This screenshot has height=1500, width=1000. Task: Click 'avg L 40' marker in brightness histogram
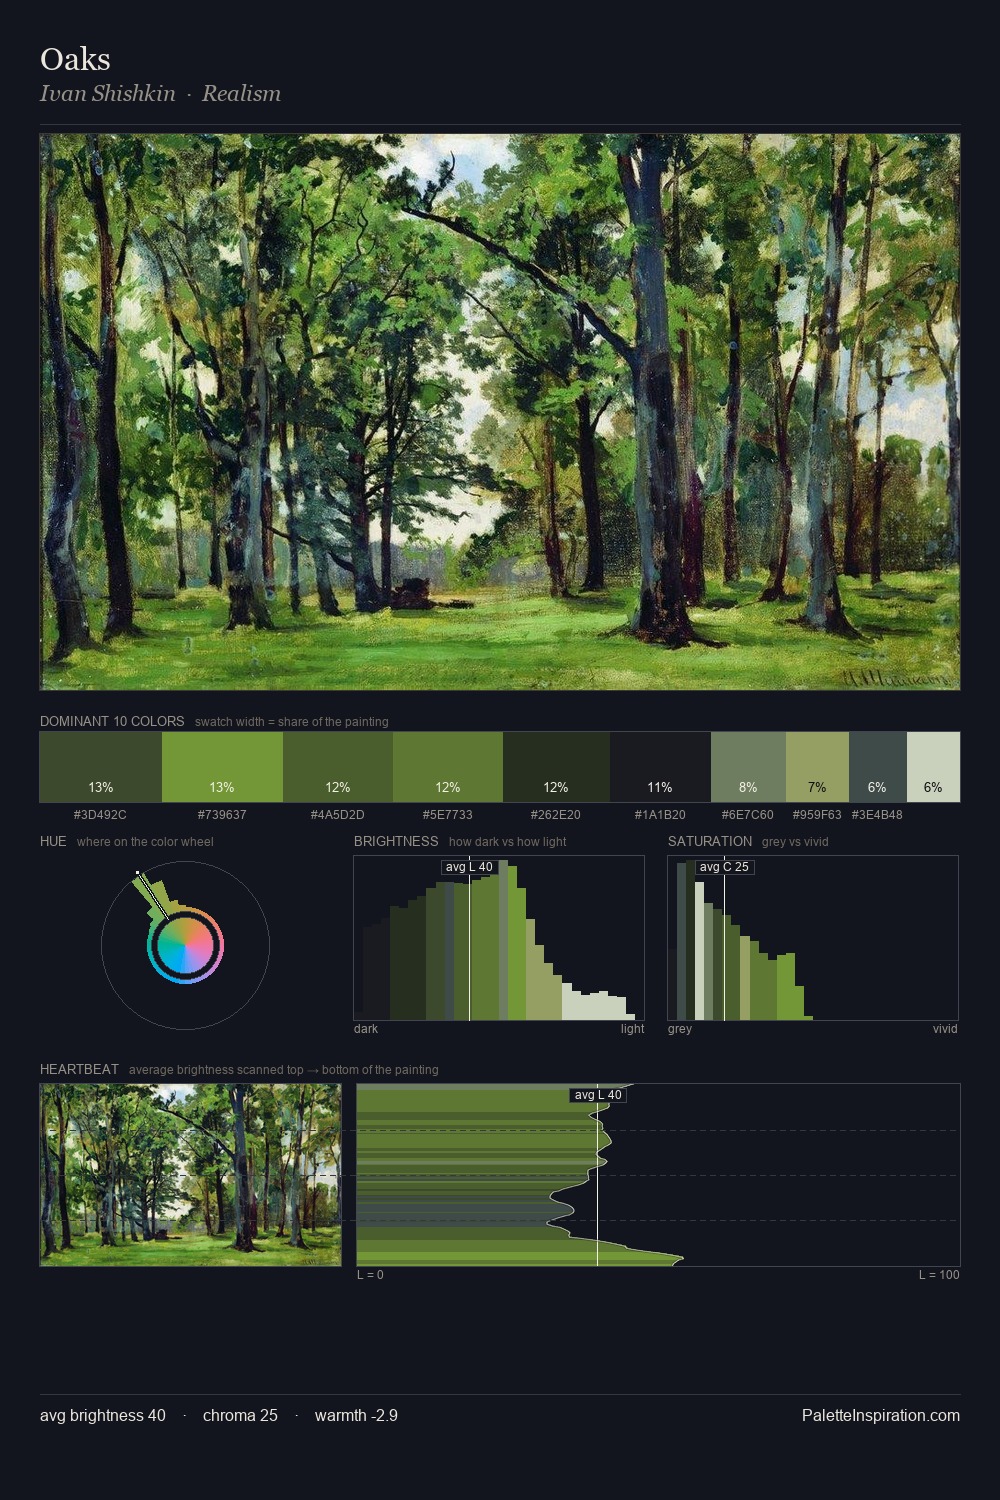coord(469,867)
